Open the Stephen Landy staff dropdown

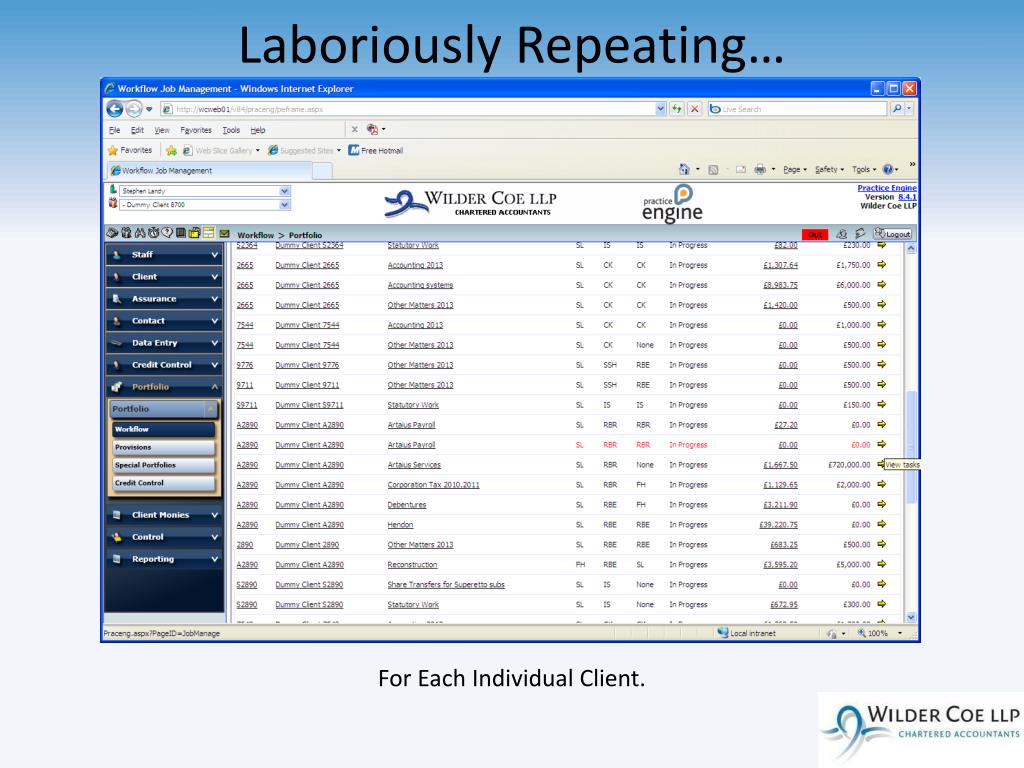[204, 191]
